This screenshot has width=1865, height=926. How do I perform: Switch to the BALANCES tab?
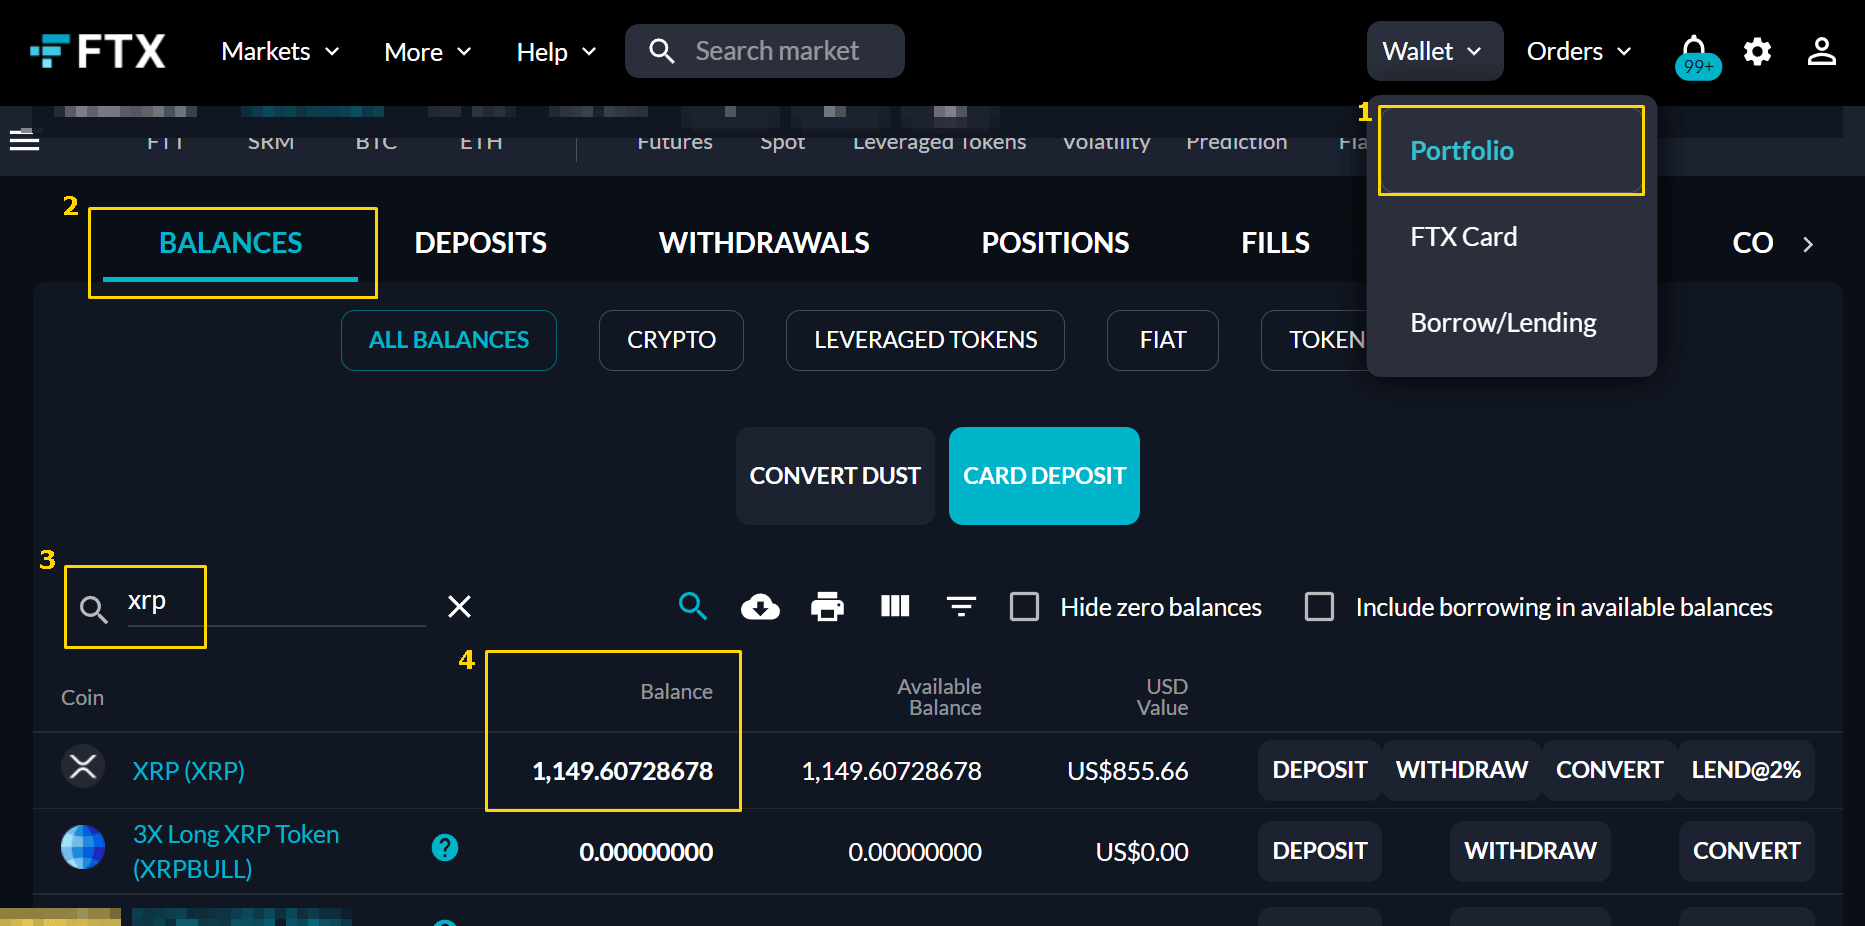(x=231, y=243)
